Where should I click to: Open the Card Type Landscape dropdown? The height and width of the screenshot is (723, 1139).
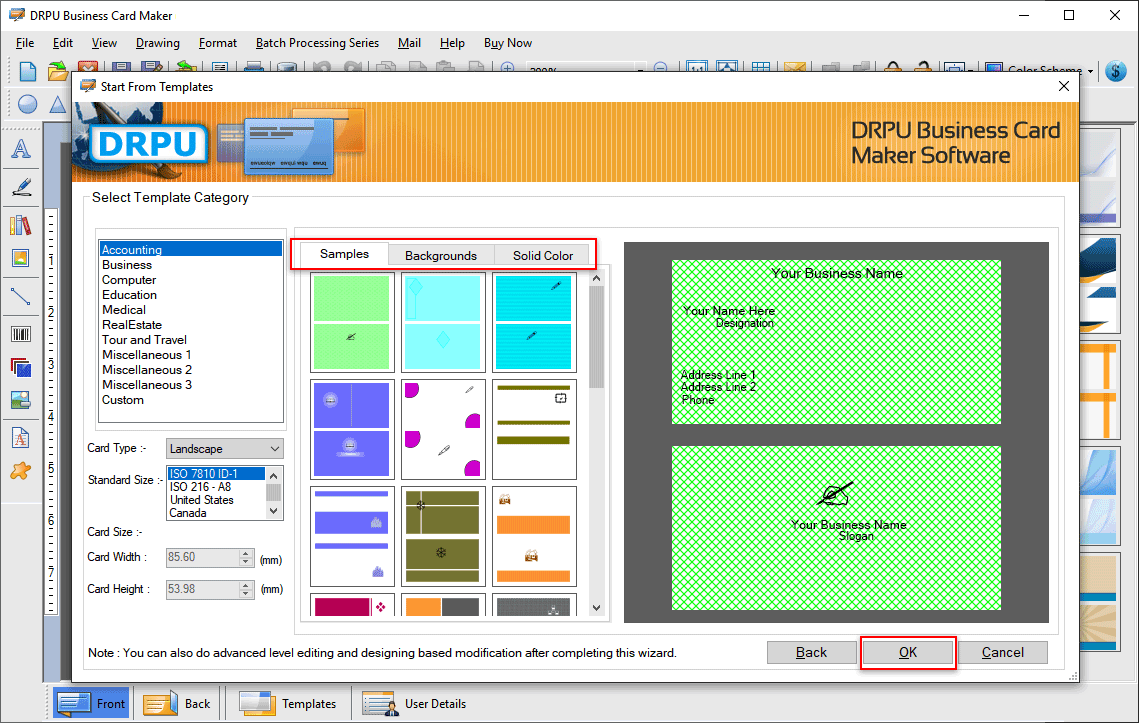coord(224,449)
